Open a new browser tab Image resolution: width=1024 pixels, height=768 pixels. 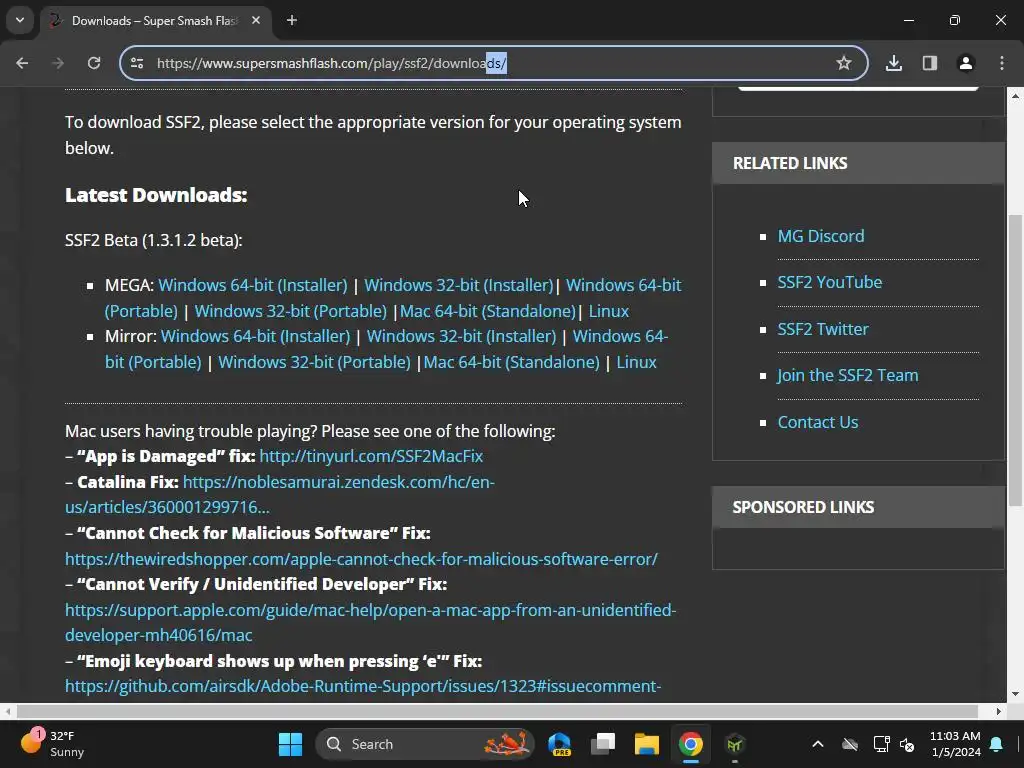(x=292, y=20)
